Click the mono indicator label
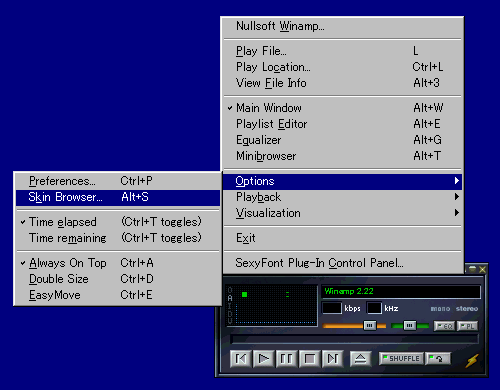Screen dimensions: 500x390 (x=440, y=309)
